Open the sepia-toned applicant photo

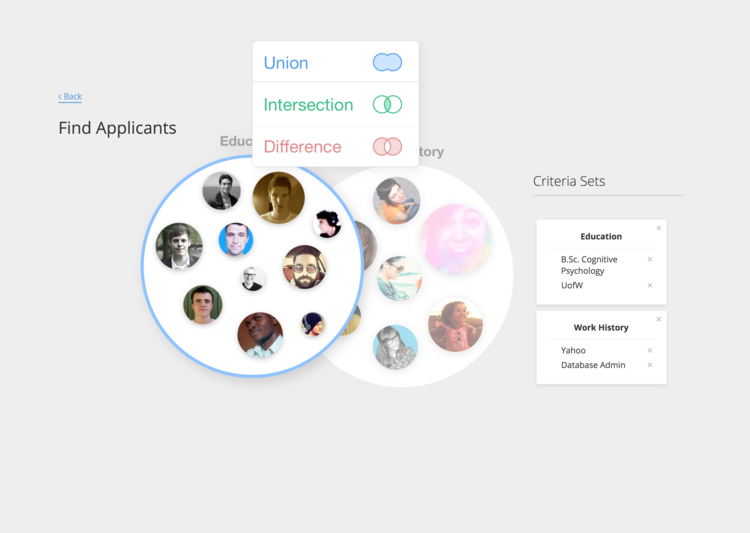[278, 198]
